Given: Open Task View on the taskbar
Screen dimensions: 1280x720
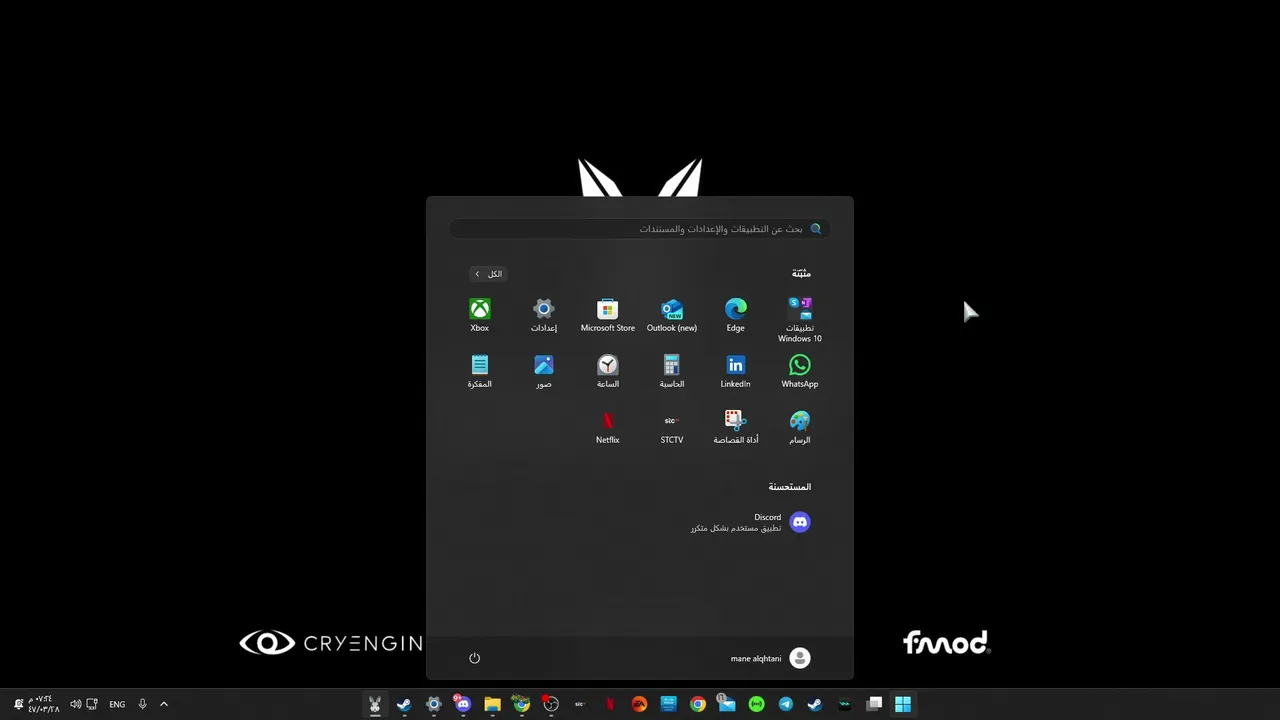Looking at the screenshot, I should [874, 704].
